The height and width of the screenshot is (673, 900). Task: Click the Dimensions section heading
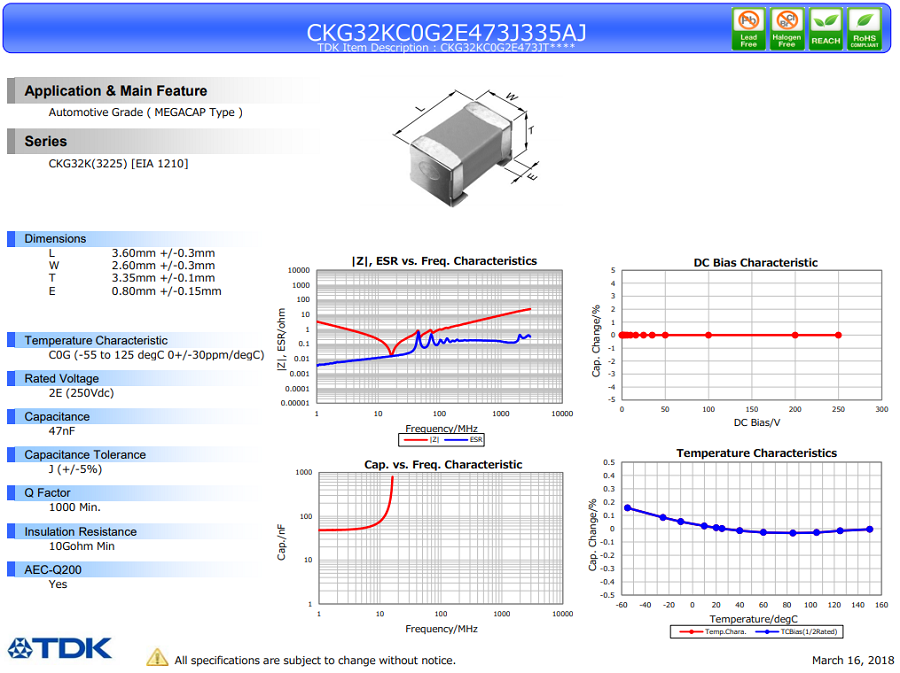pyautogui.click(x=55, y=239)
